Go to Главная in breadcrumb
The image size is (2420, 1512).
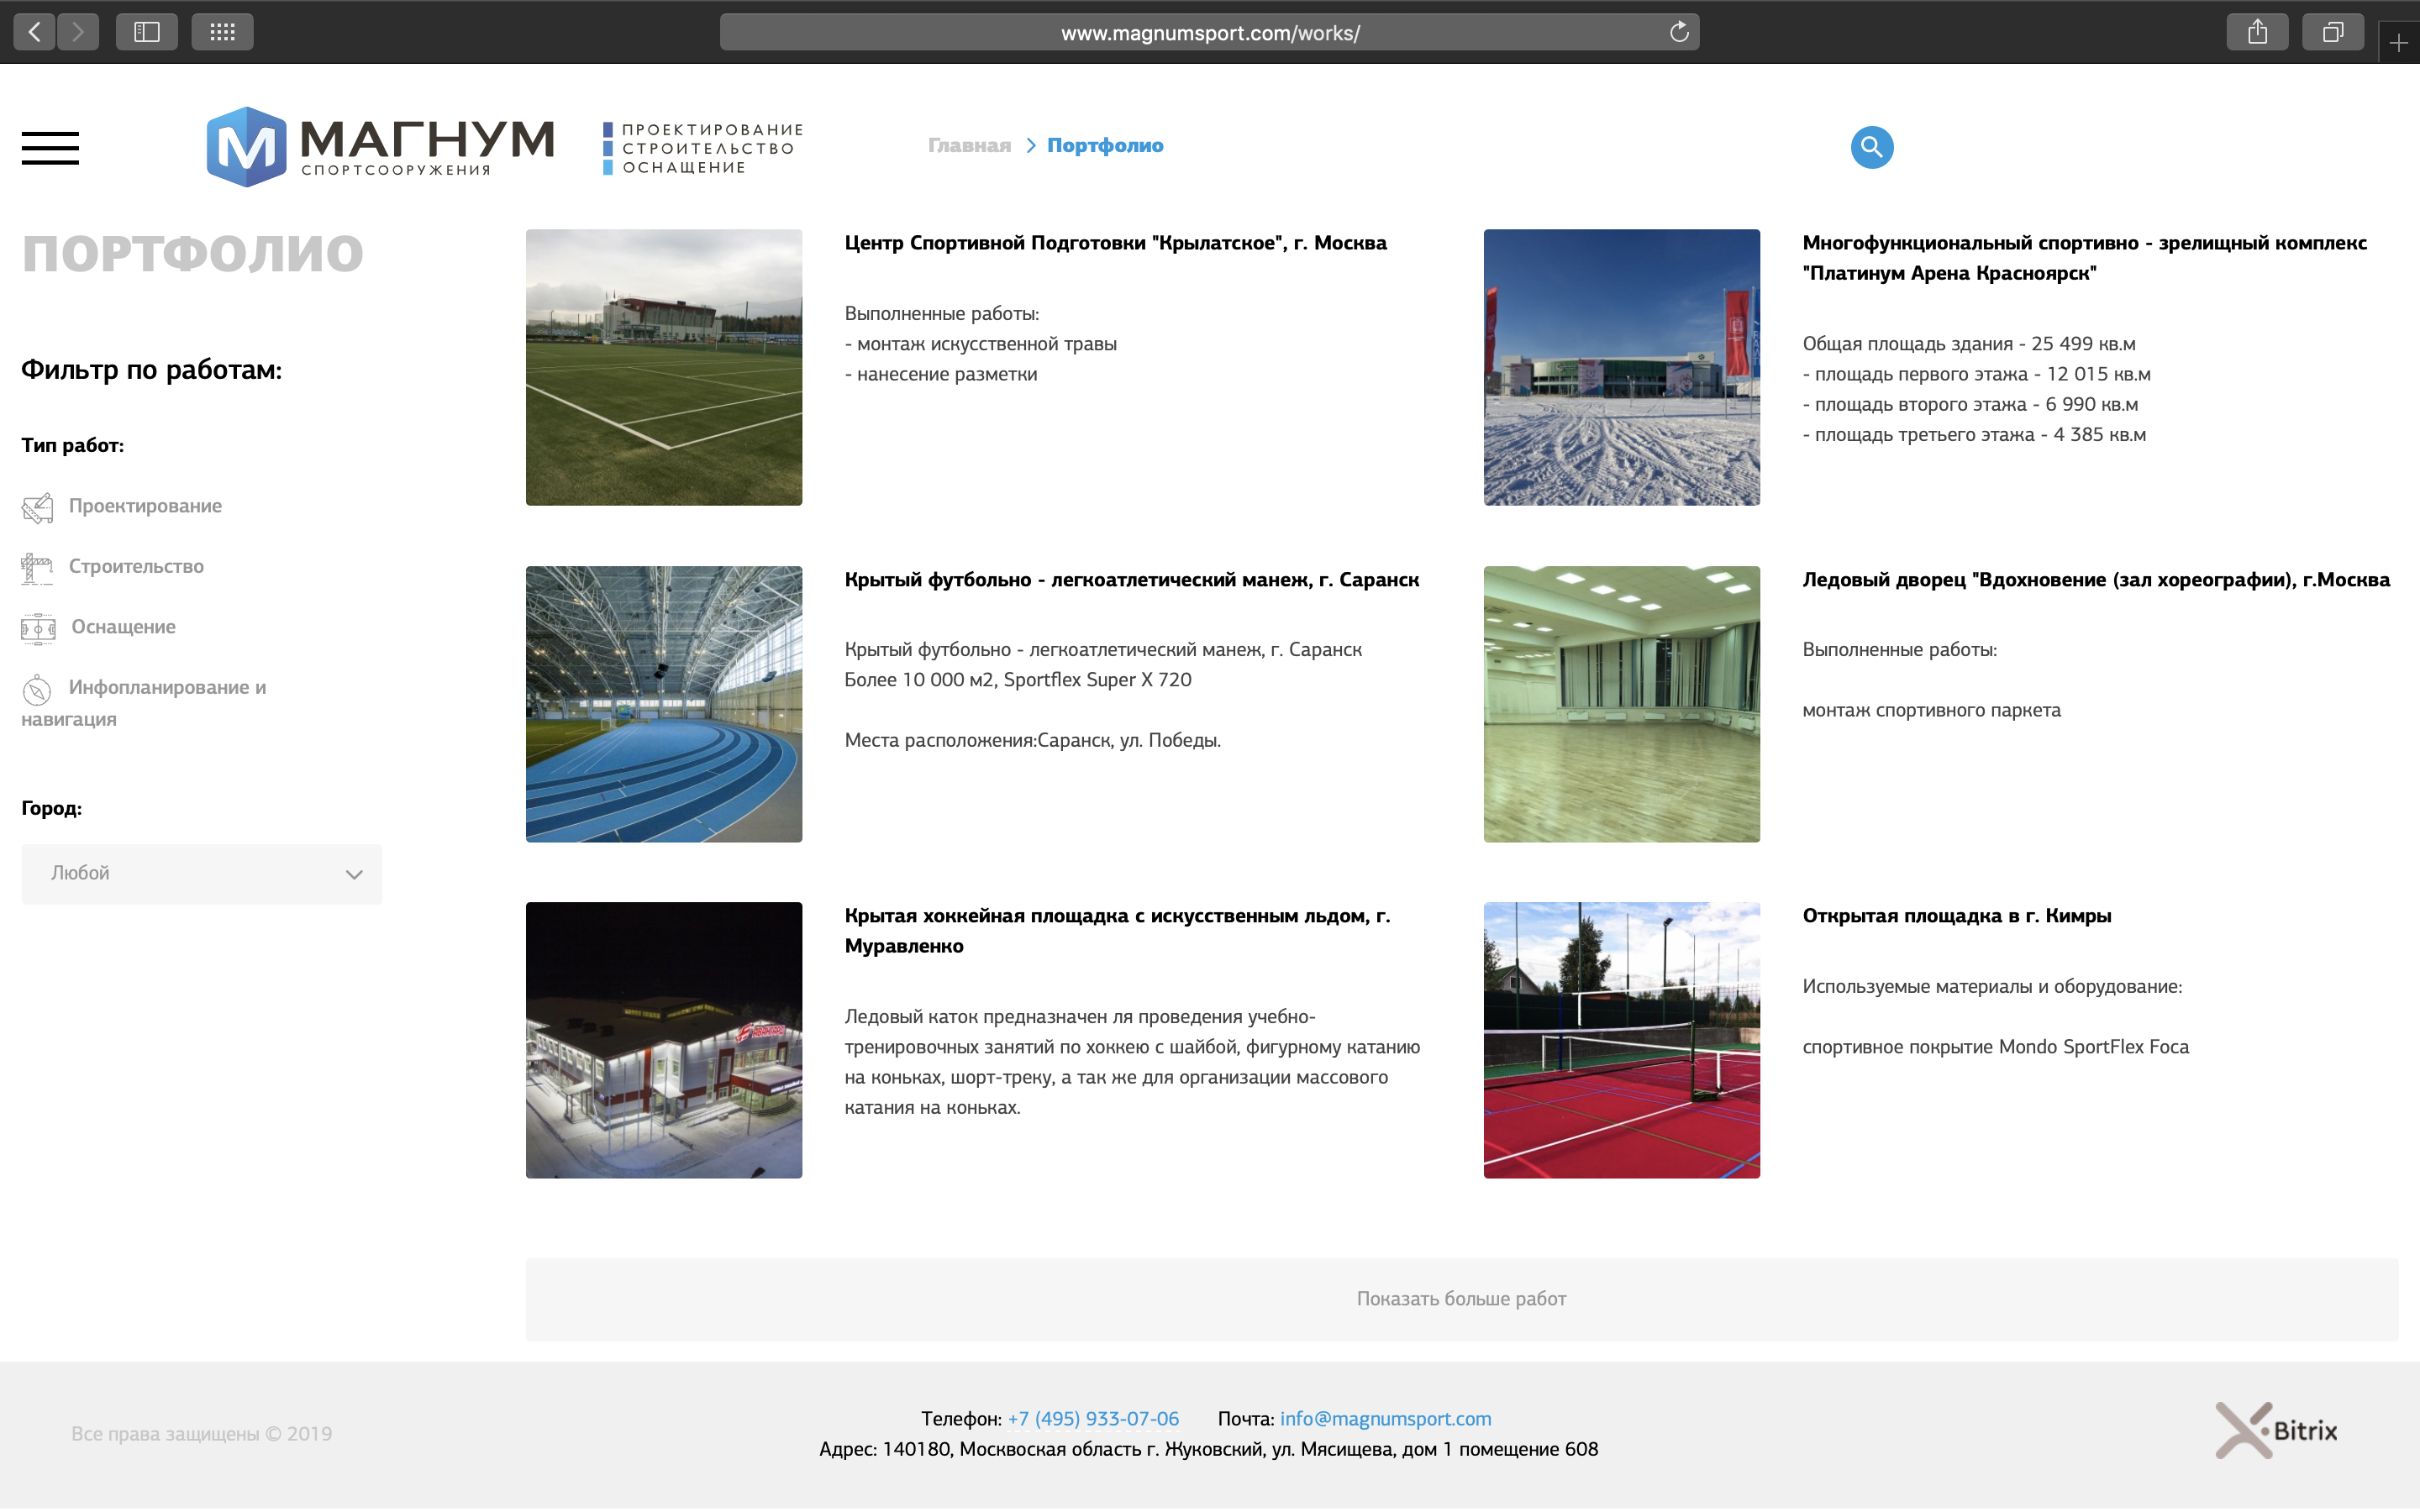969,146
